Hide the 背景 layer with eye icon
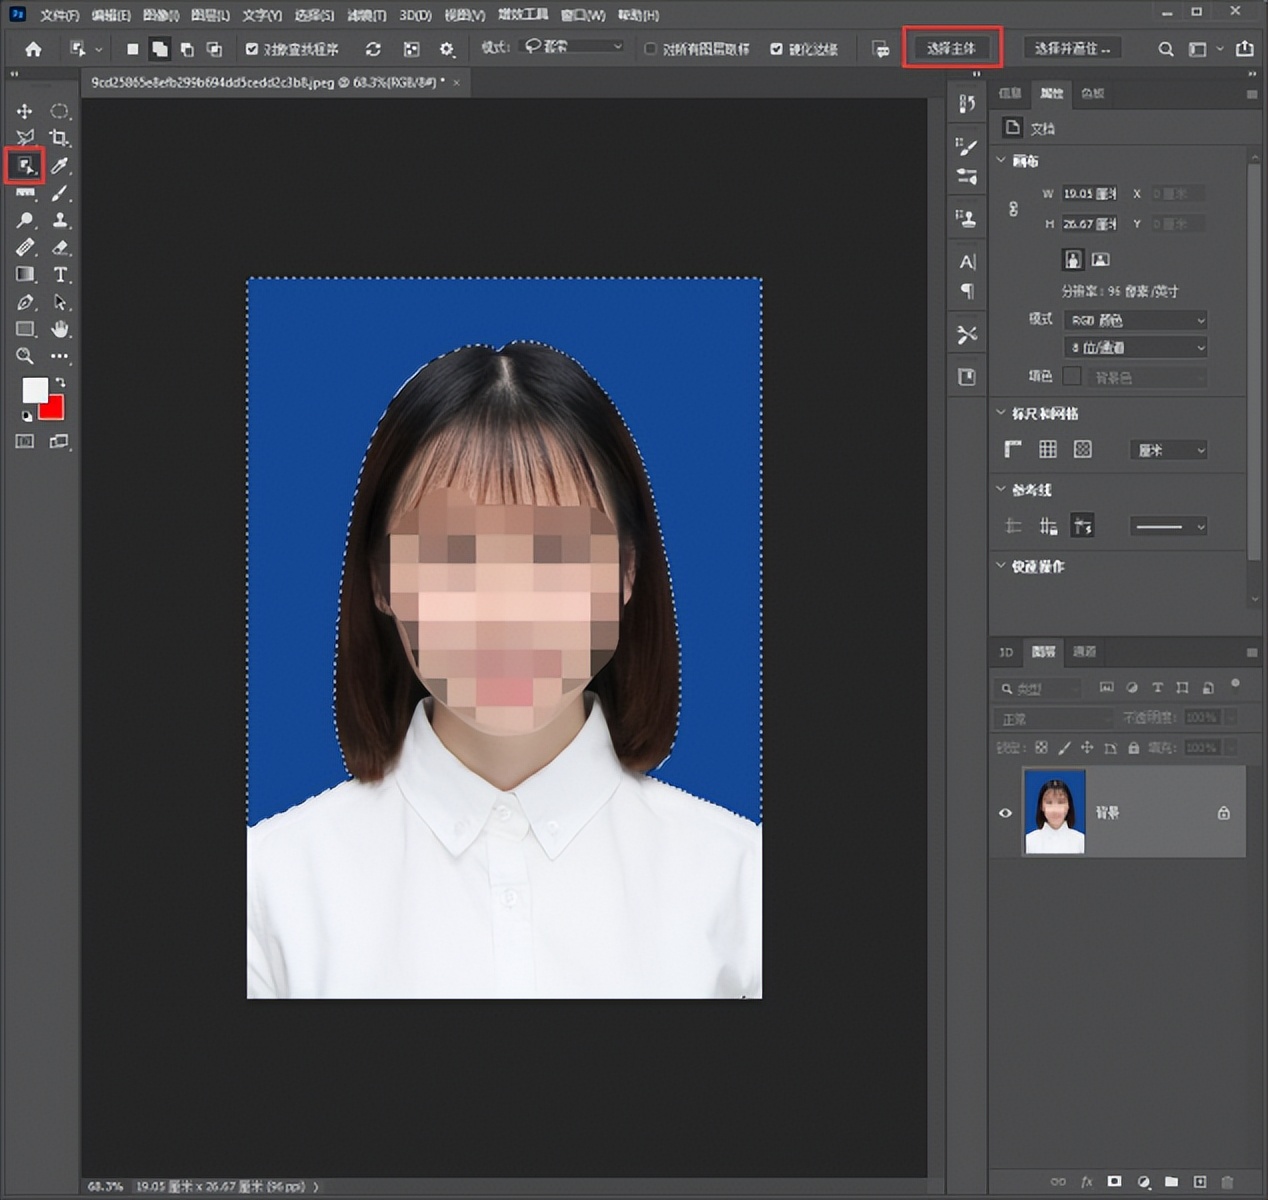The image size is (1268, 1200). click(1006, 813)
